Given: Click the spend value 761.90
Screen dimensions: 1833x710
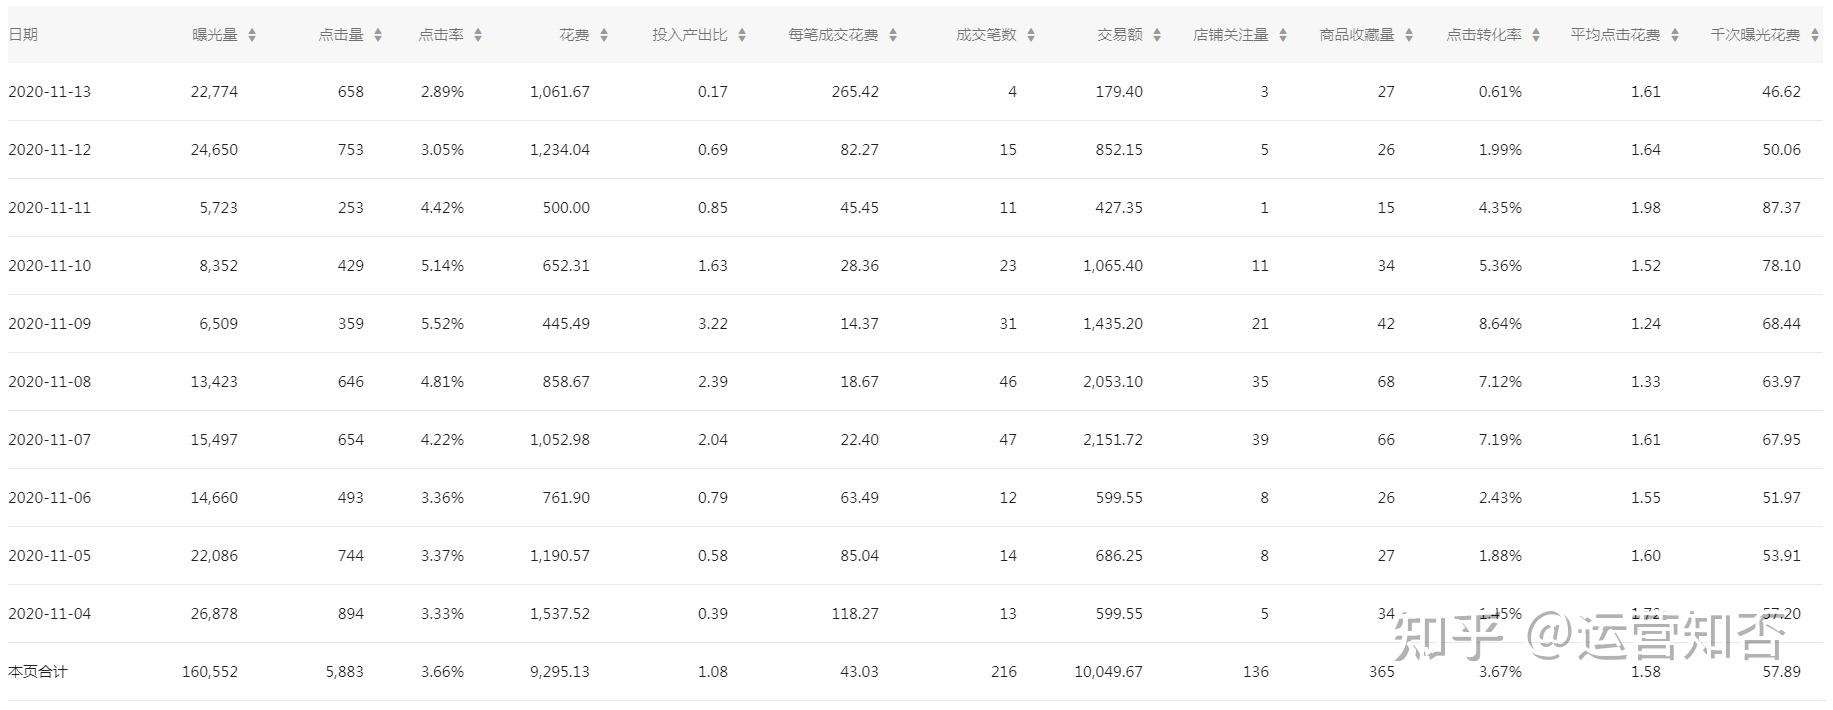Looking at the screenshot, I should (x=567, y=498).
